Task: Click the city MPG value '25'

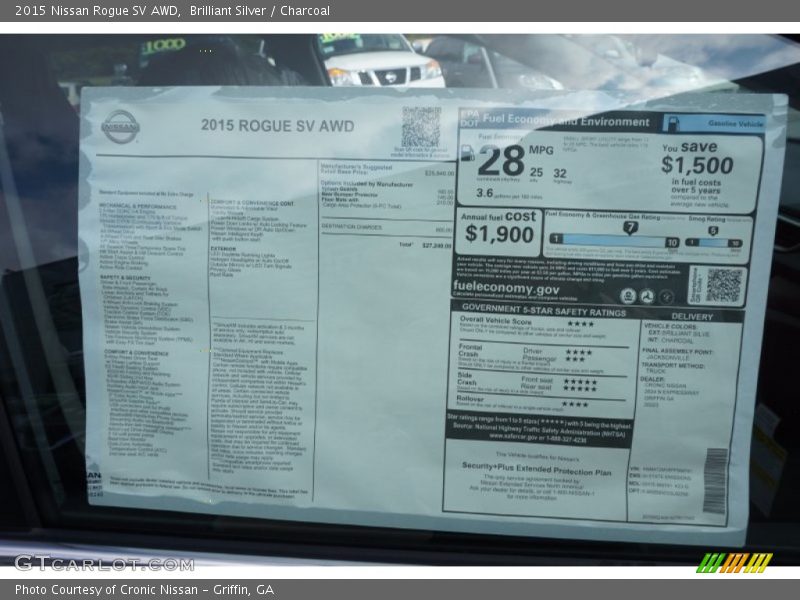Action: [536, 172]
